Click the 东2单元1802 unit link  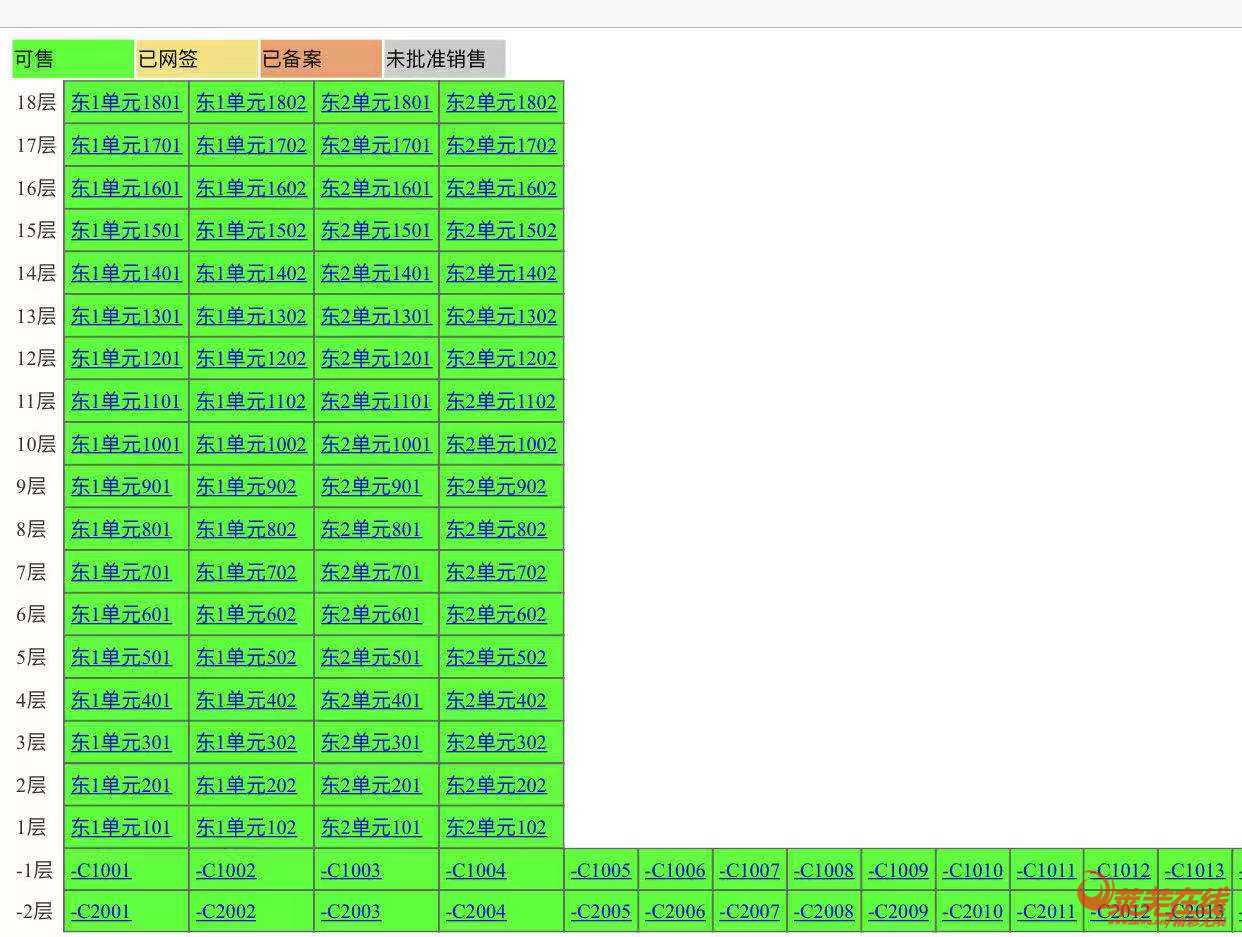(501, 103)
